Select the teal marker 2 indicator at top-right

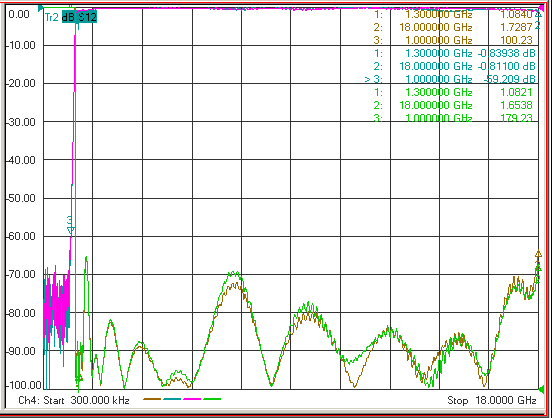click(538, 25)
